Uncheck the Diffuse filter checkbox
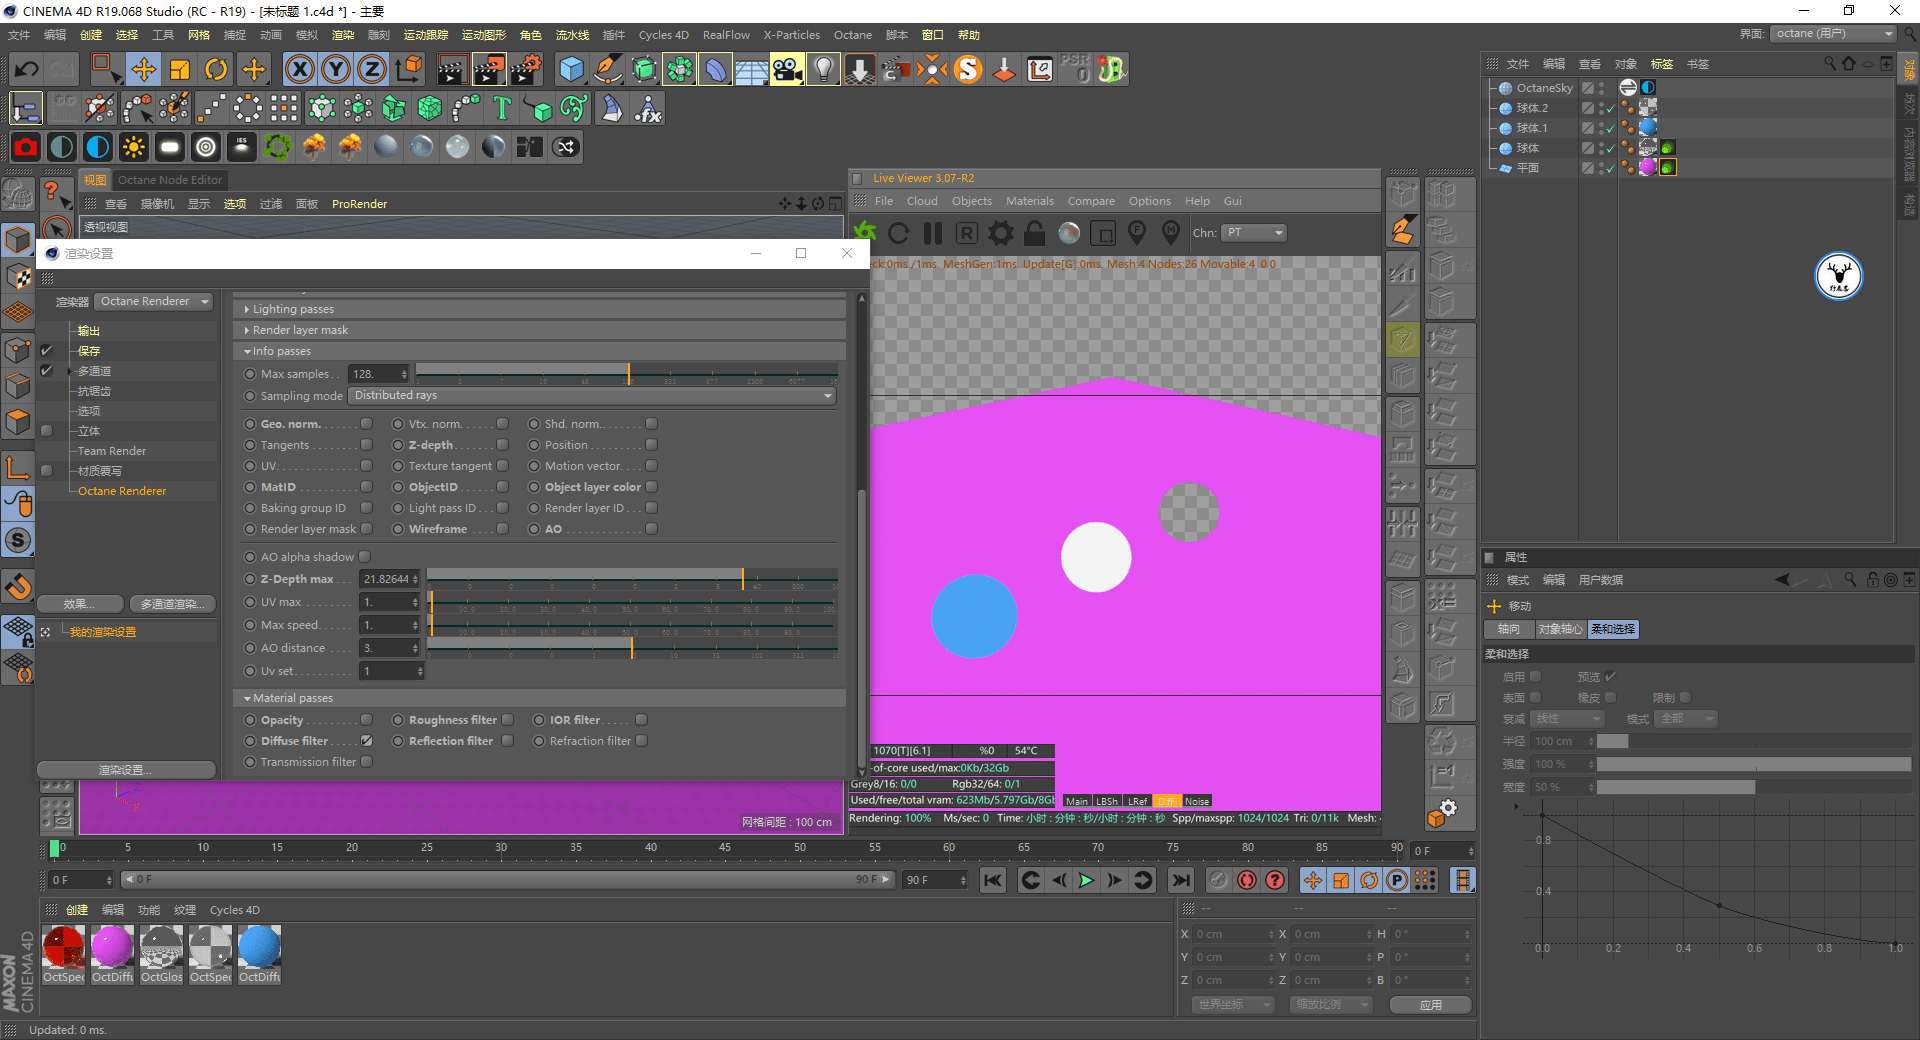 point(367,741)
